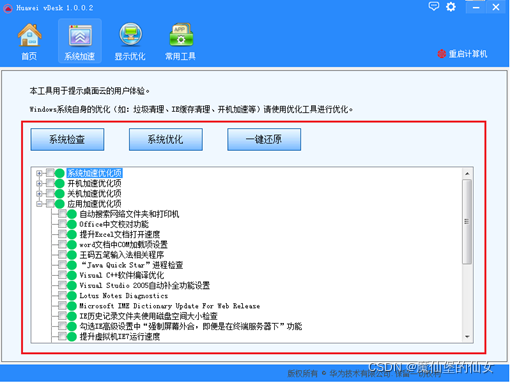Click the 一键还原 button
This screenshot has height=383, width=510.
click(x=264, y=139)
